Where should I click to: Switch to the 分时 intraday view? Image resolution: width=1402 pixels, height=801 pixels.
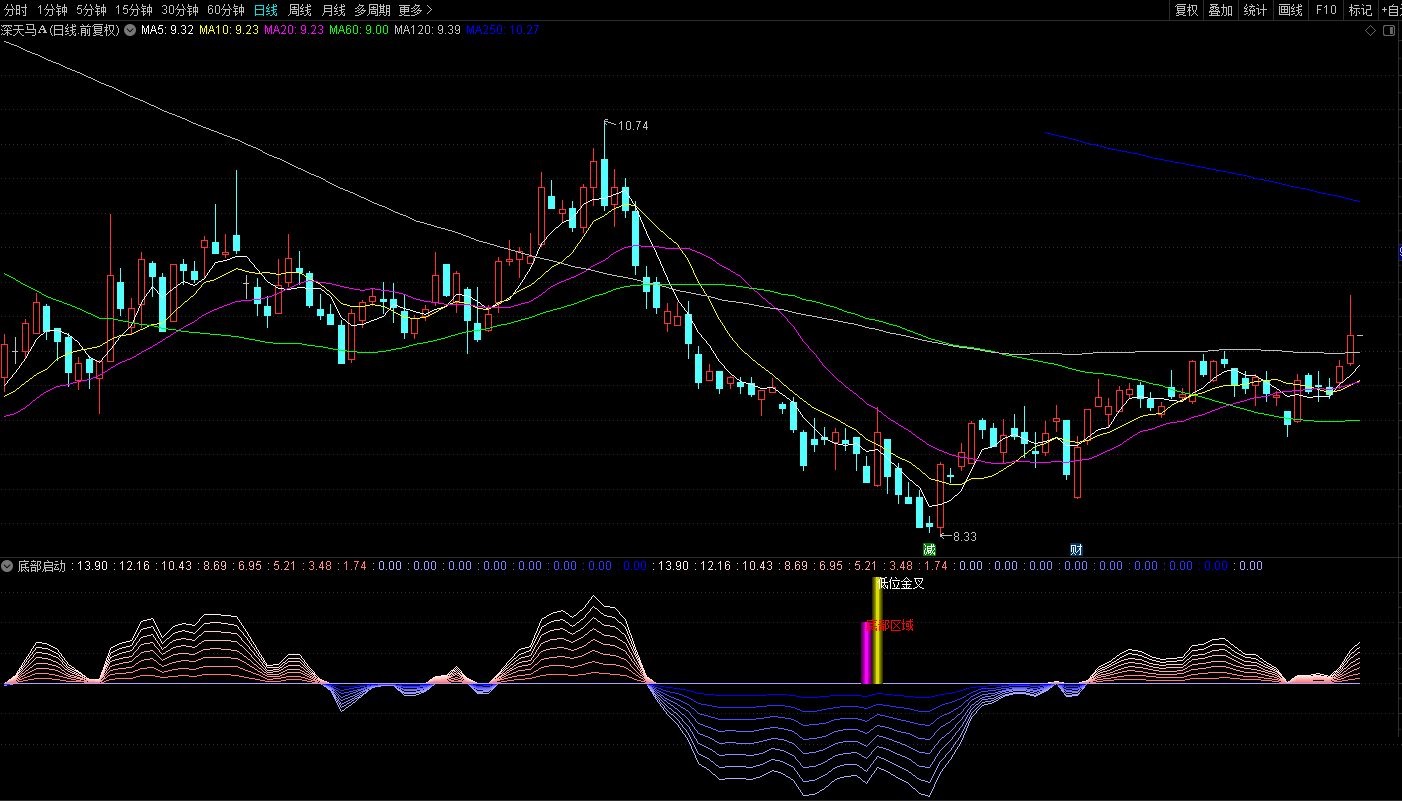15,10
